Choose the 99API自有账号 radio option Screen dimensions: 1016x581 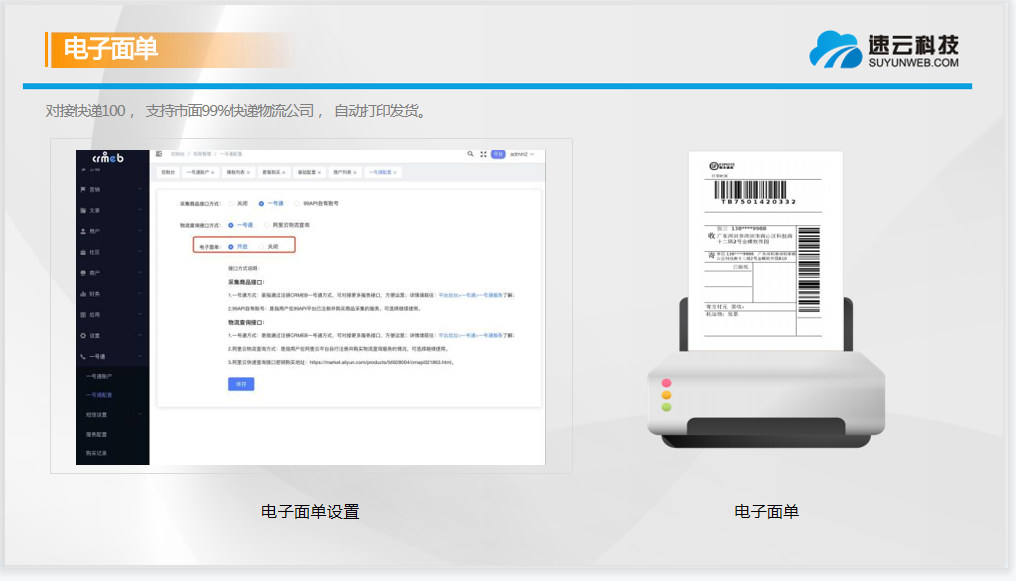pyautogui.click(x=296, y=203)
